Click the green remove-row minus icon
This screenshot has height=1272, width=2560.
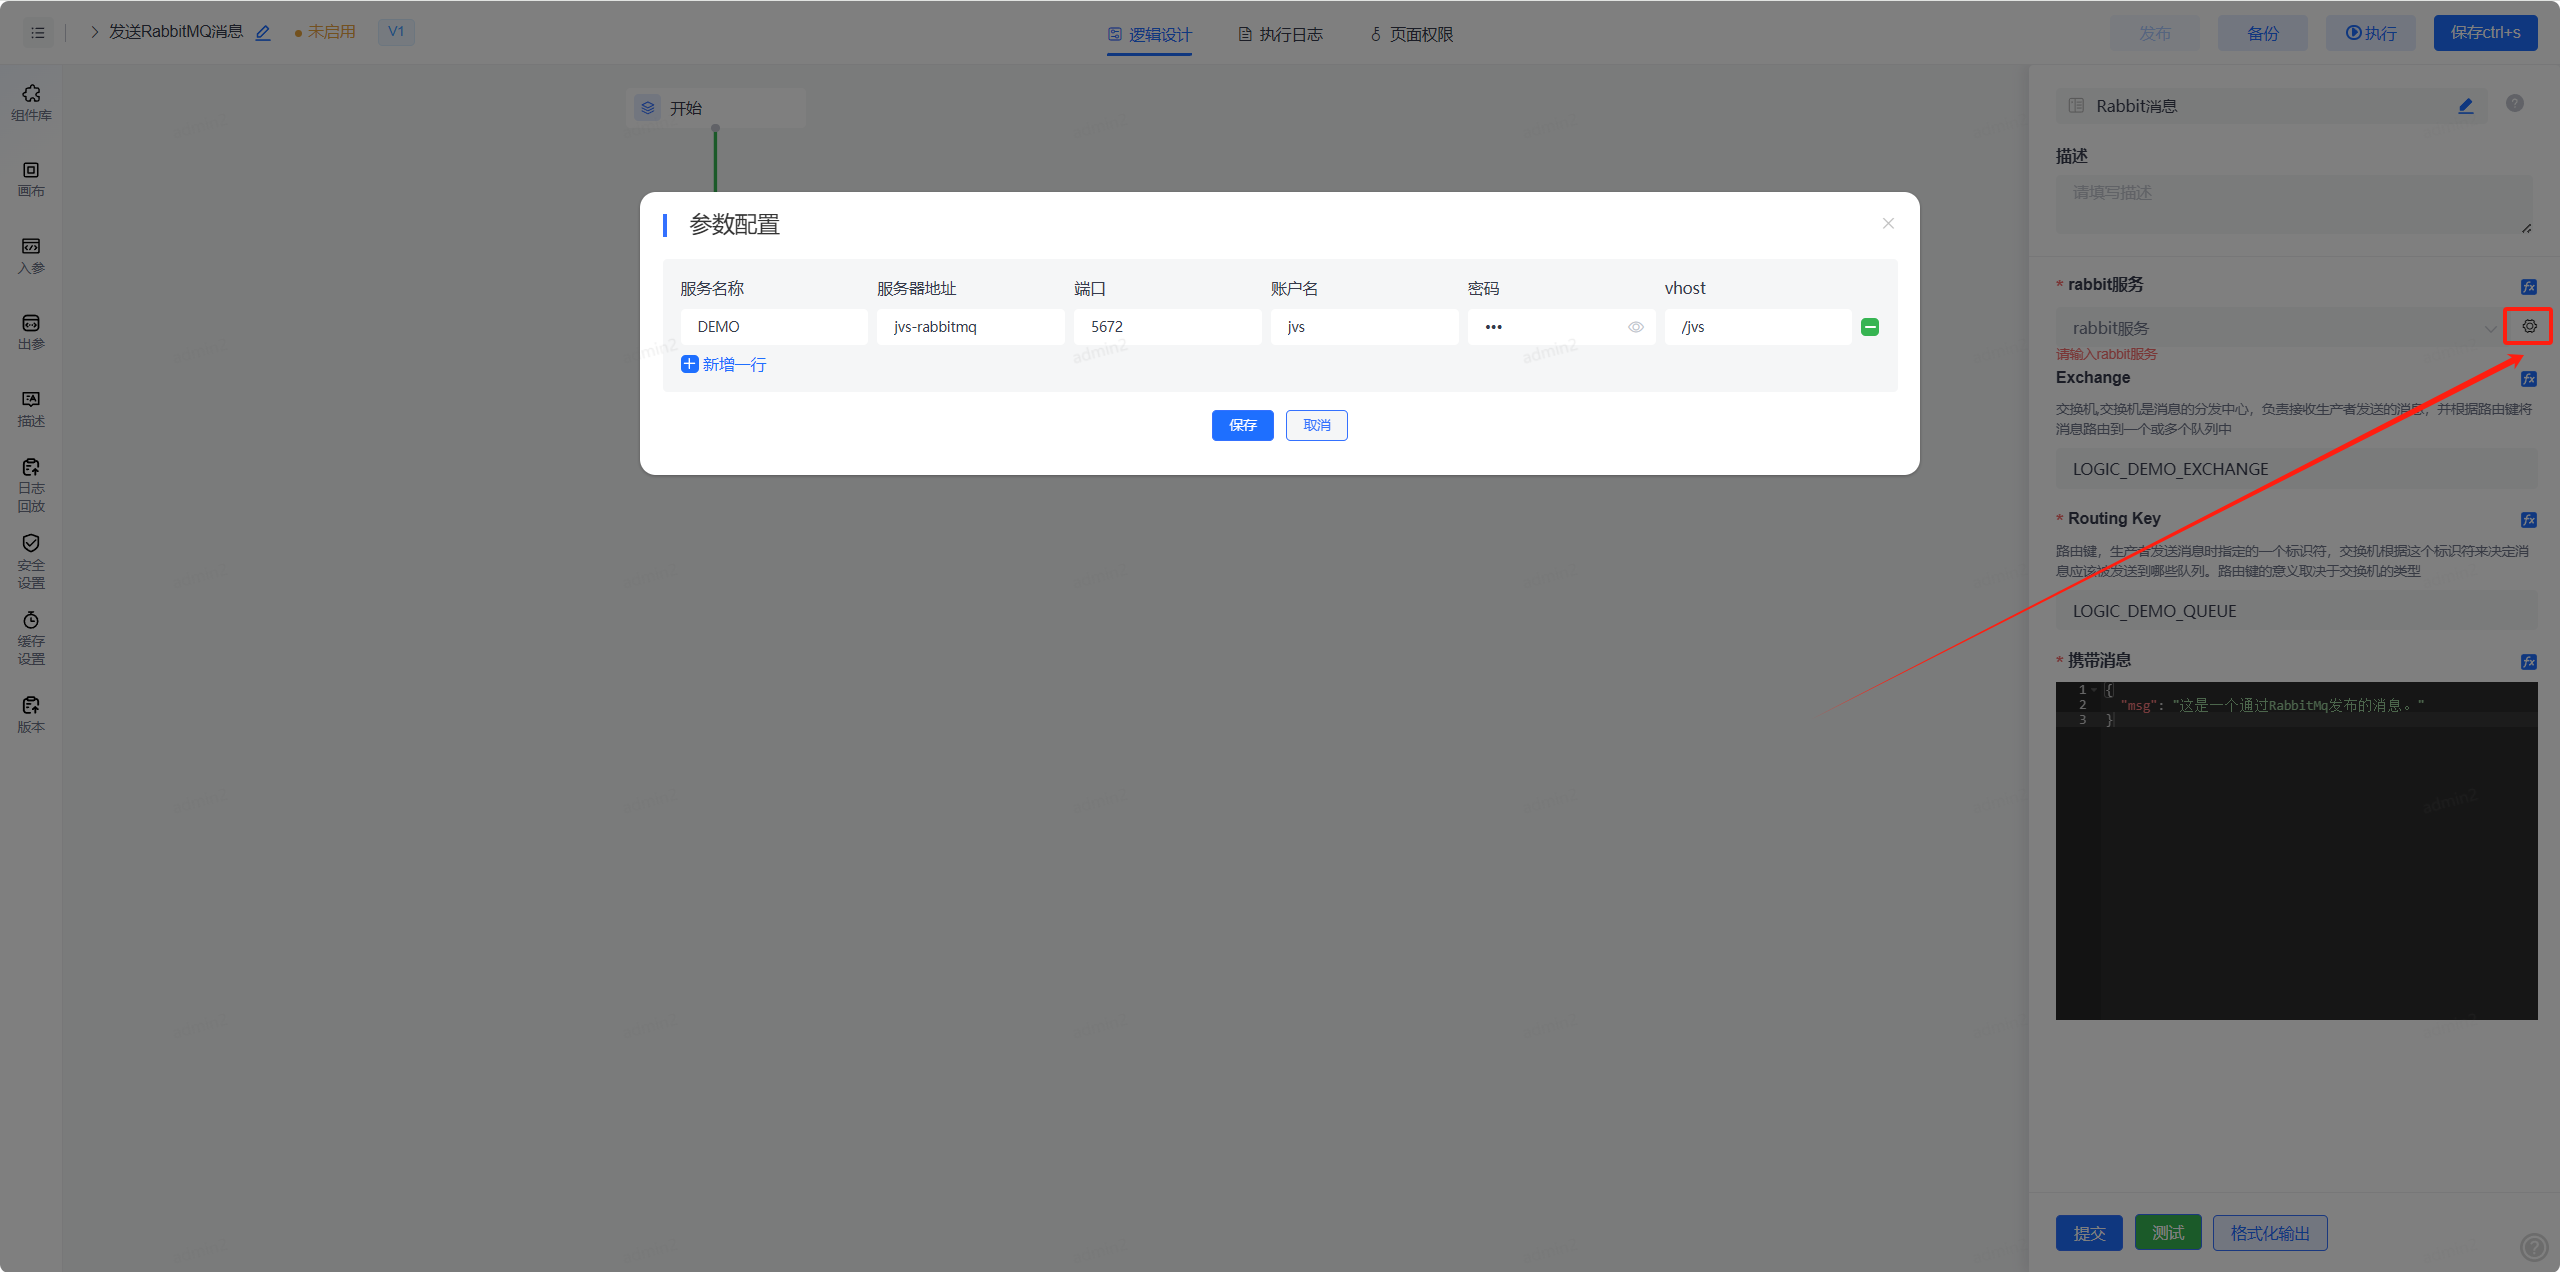tap(1869, 327)
